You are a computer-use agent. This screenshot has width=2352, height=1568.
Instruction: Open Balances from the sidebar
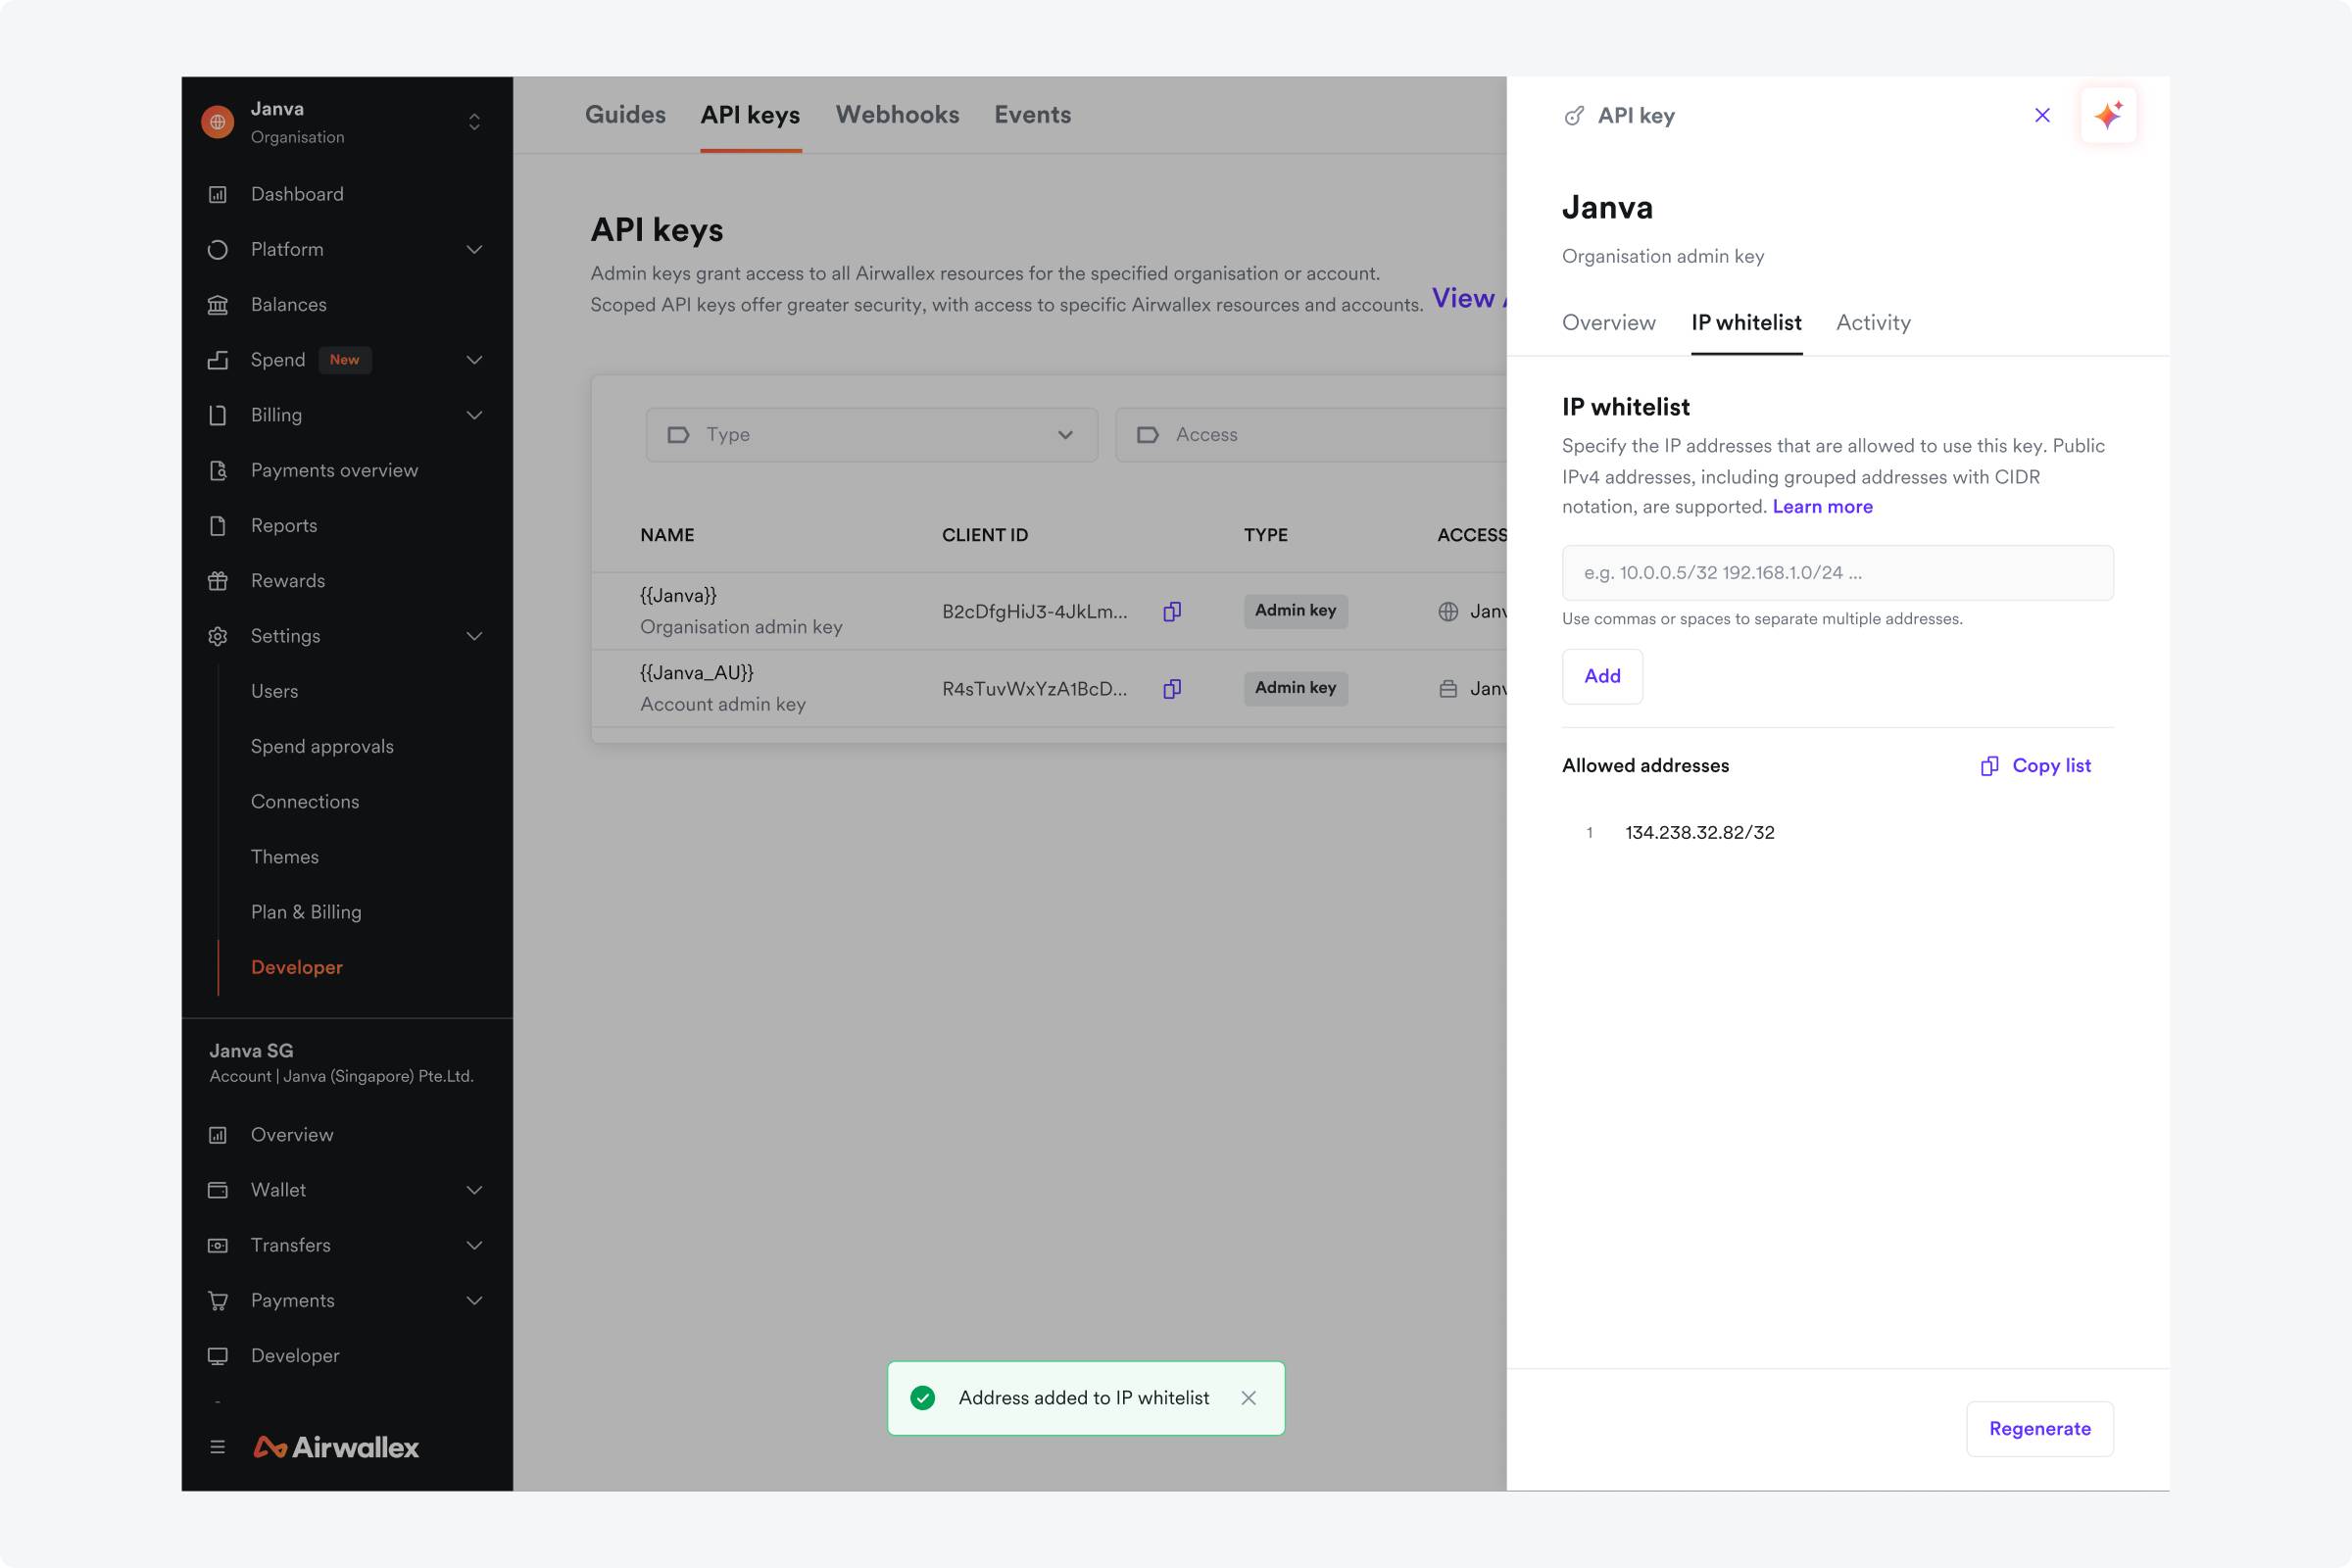289,304
